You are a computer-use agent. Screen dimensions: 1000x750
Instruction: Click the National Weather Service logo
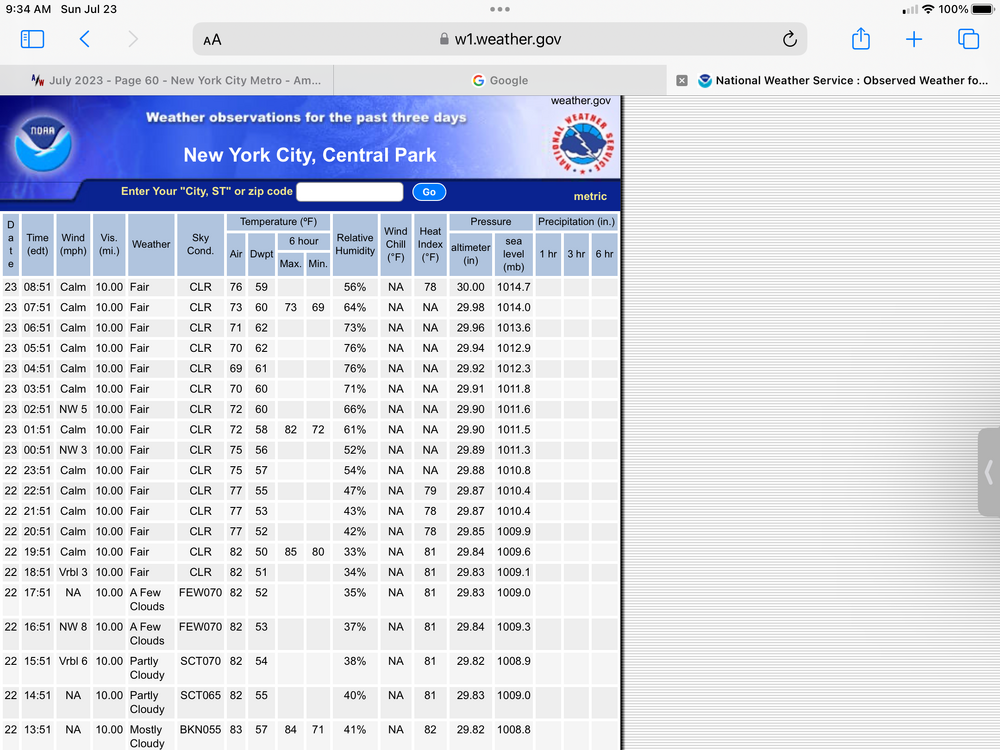(582, 143)
